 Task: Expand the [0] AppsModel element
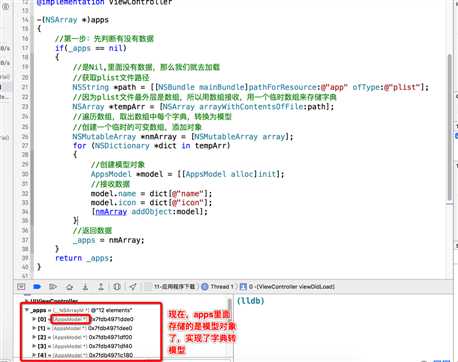click(x=34, y=319)
